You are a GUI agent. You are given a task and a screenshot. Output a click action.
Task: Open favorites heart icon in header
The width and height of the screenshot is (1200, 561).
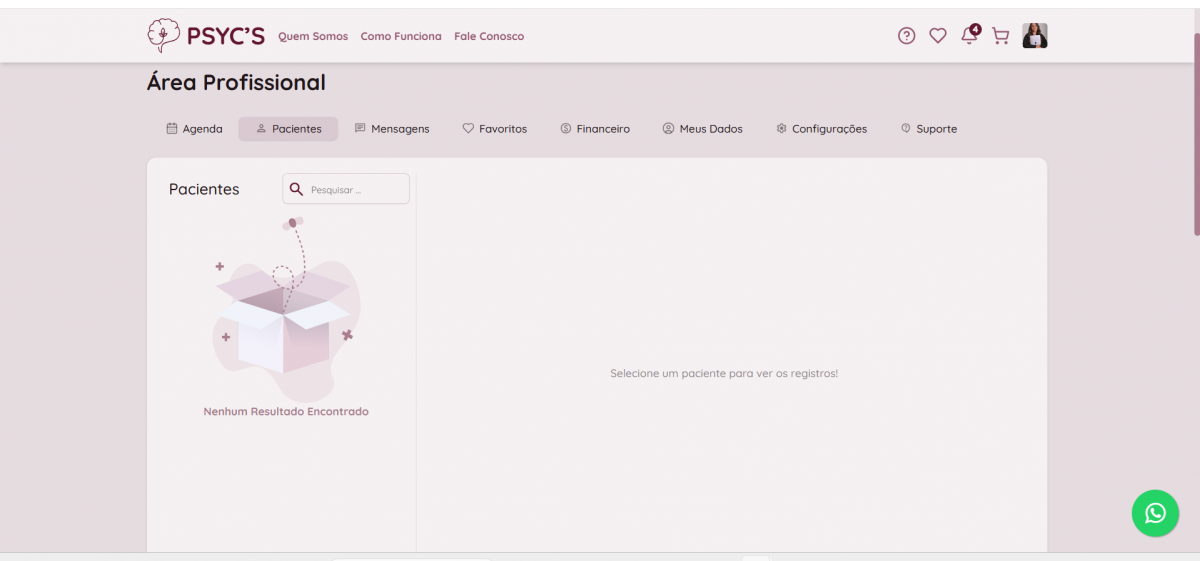click(938, 36)
